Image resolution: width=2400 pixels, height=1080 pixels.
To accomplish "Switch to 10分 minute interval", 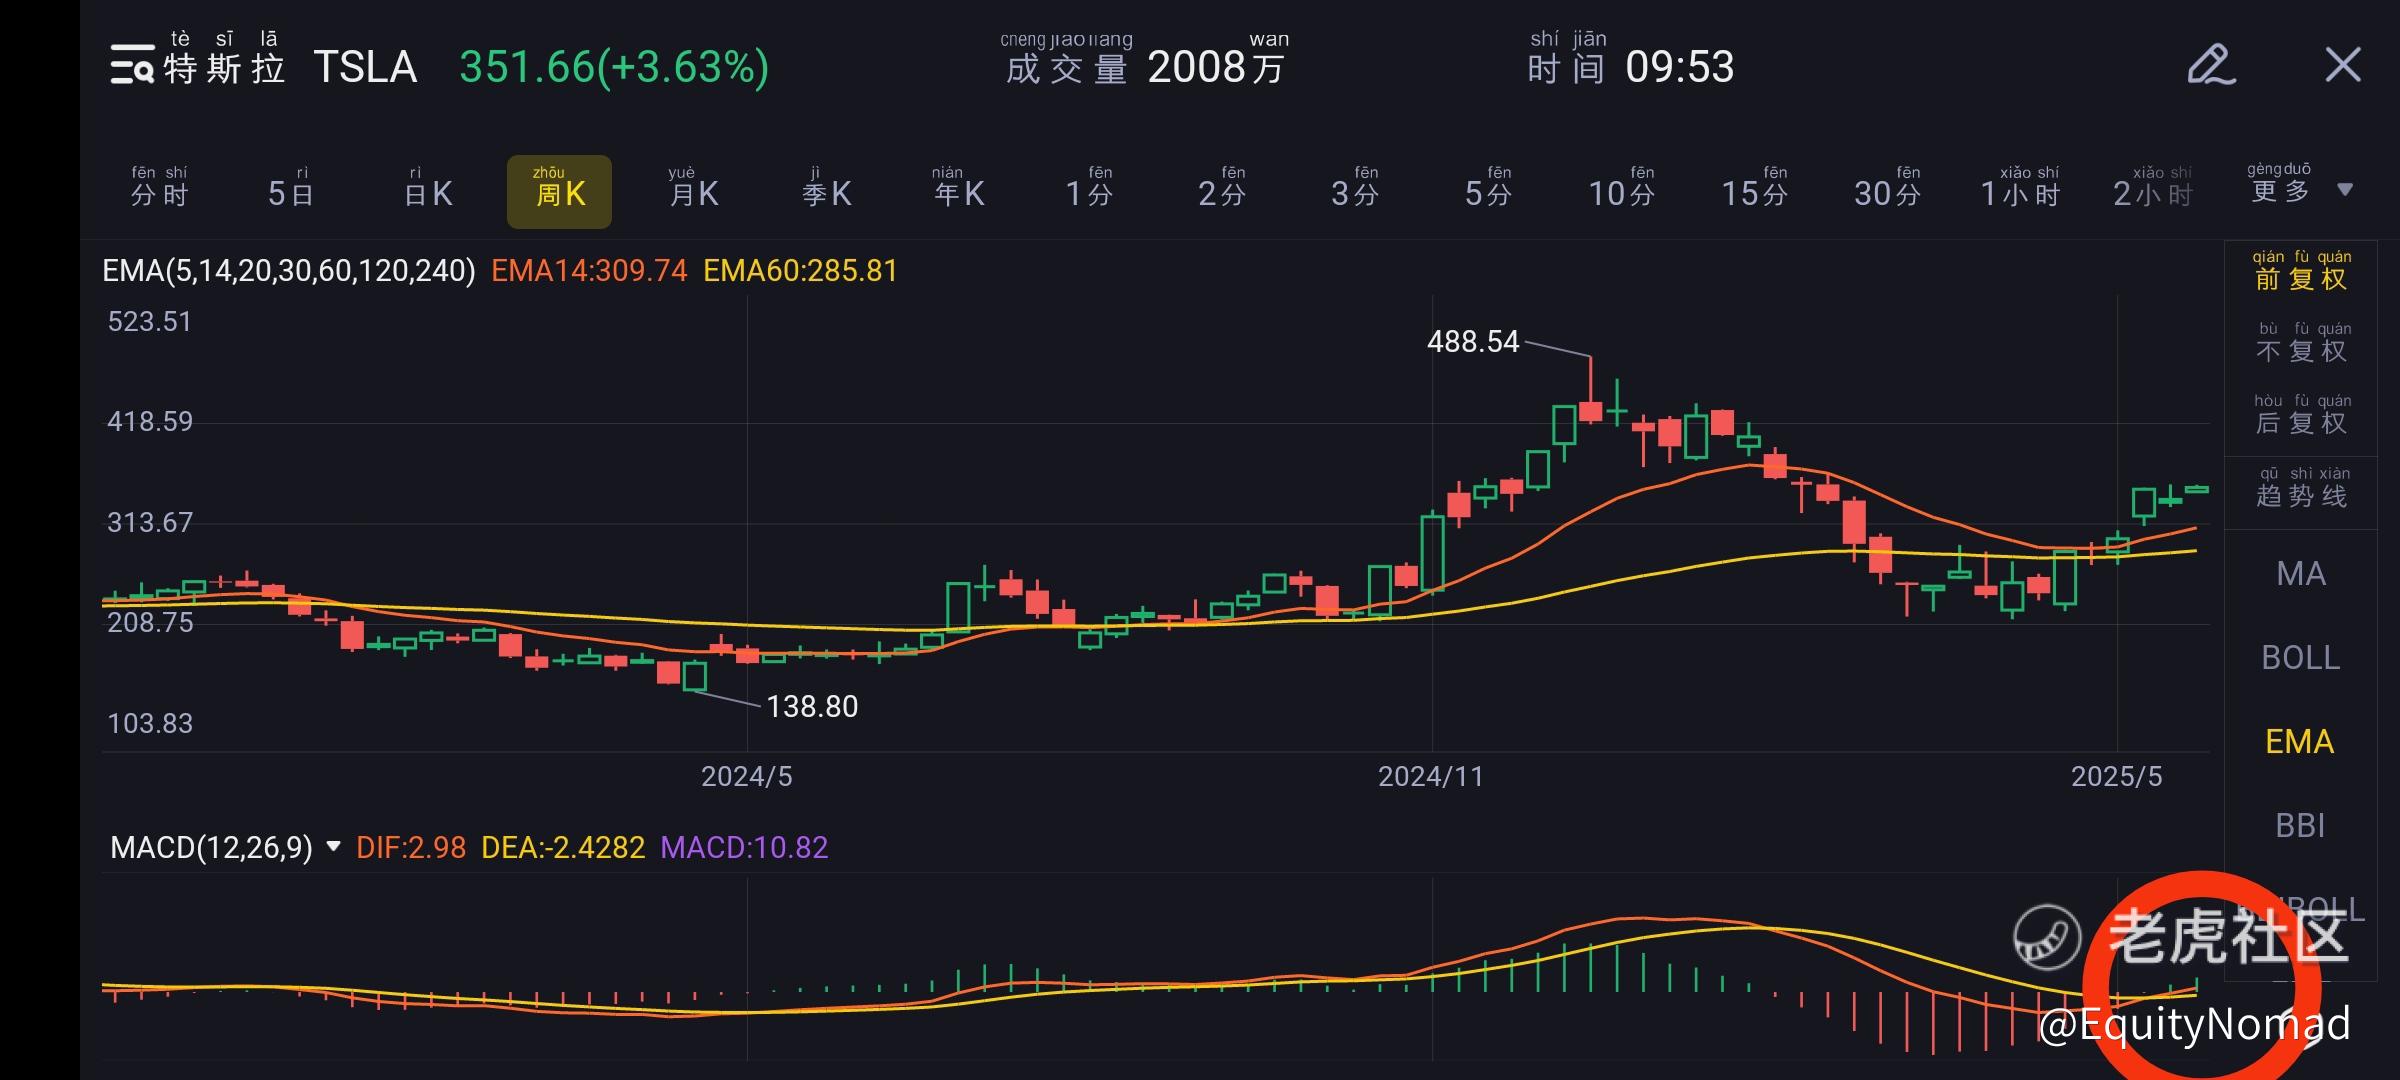I will coord(1622,189).
